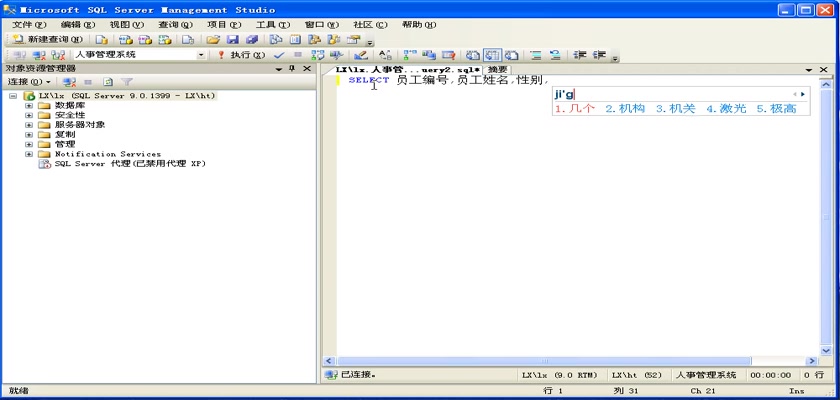Design the query in the editor
Screen dimensions: 840x400
pyautogui.click(x=361, y=55)
